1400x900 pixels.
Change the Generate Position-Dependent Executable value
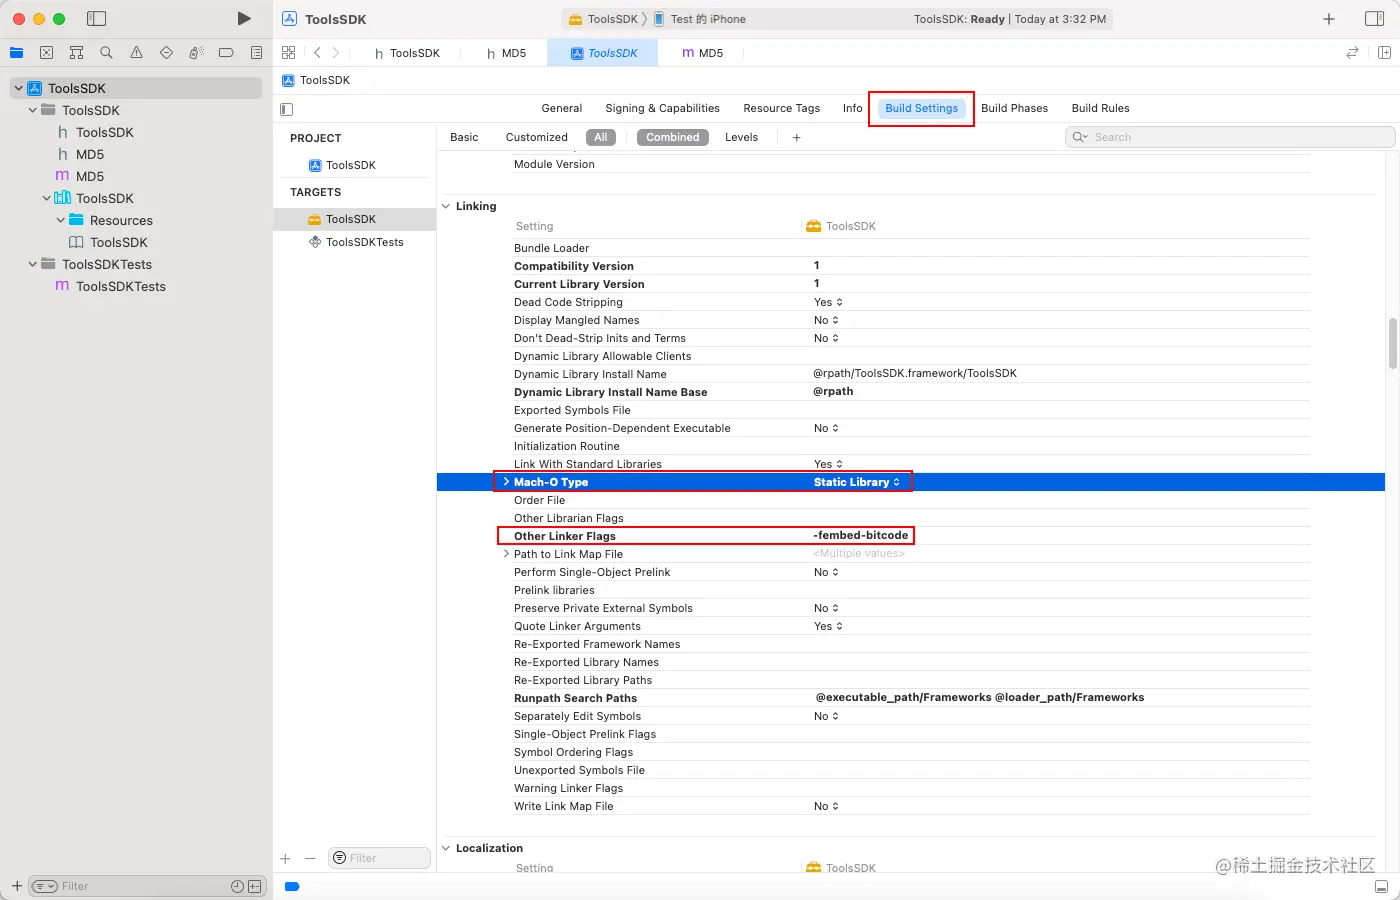click(x=826, y=428)
